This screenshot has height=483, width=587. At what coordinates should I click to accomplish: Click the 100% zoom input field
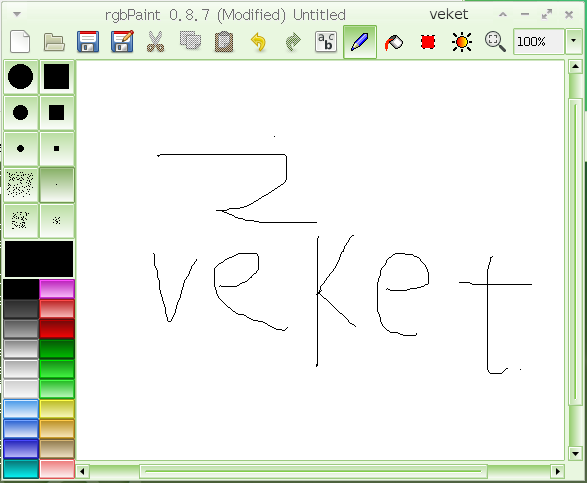point(538,41)
